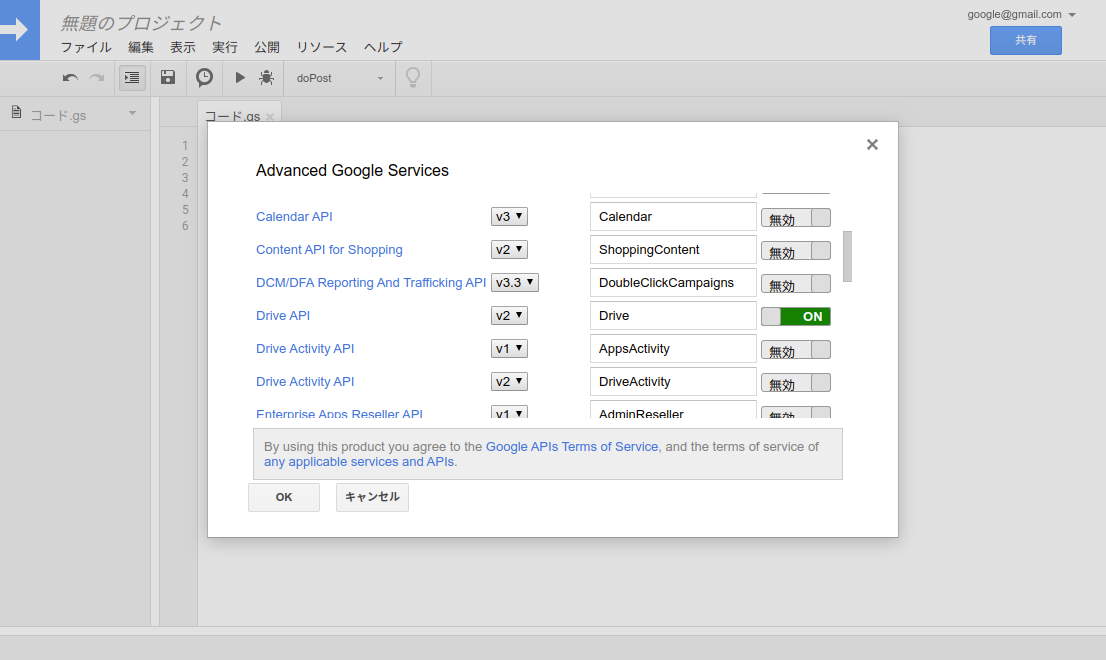Enable the Drive Activity API v1 toggle

click(795, 349)
